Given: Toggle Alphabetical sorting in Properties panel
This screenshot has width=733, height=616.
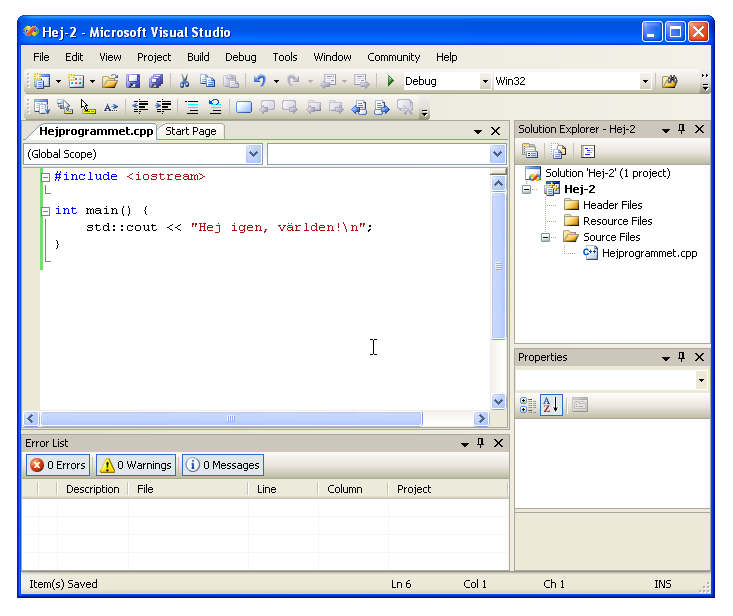Looking at the screenshot, I should coord(551,405).
